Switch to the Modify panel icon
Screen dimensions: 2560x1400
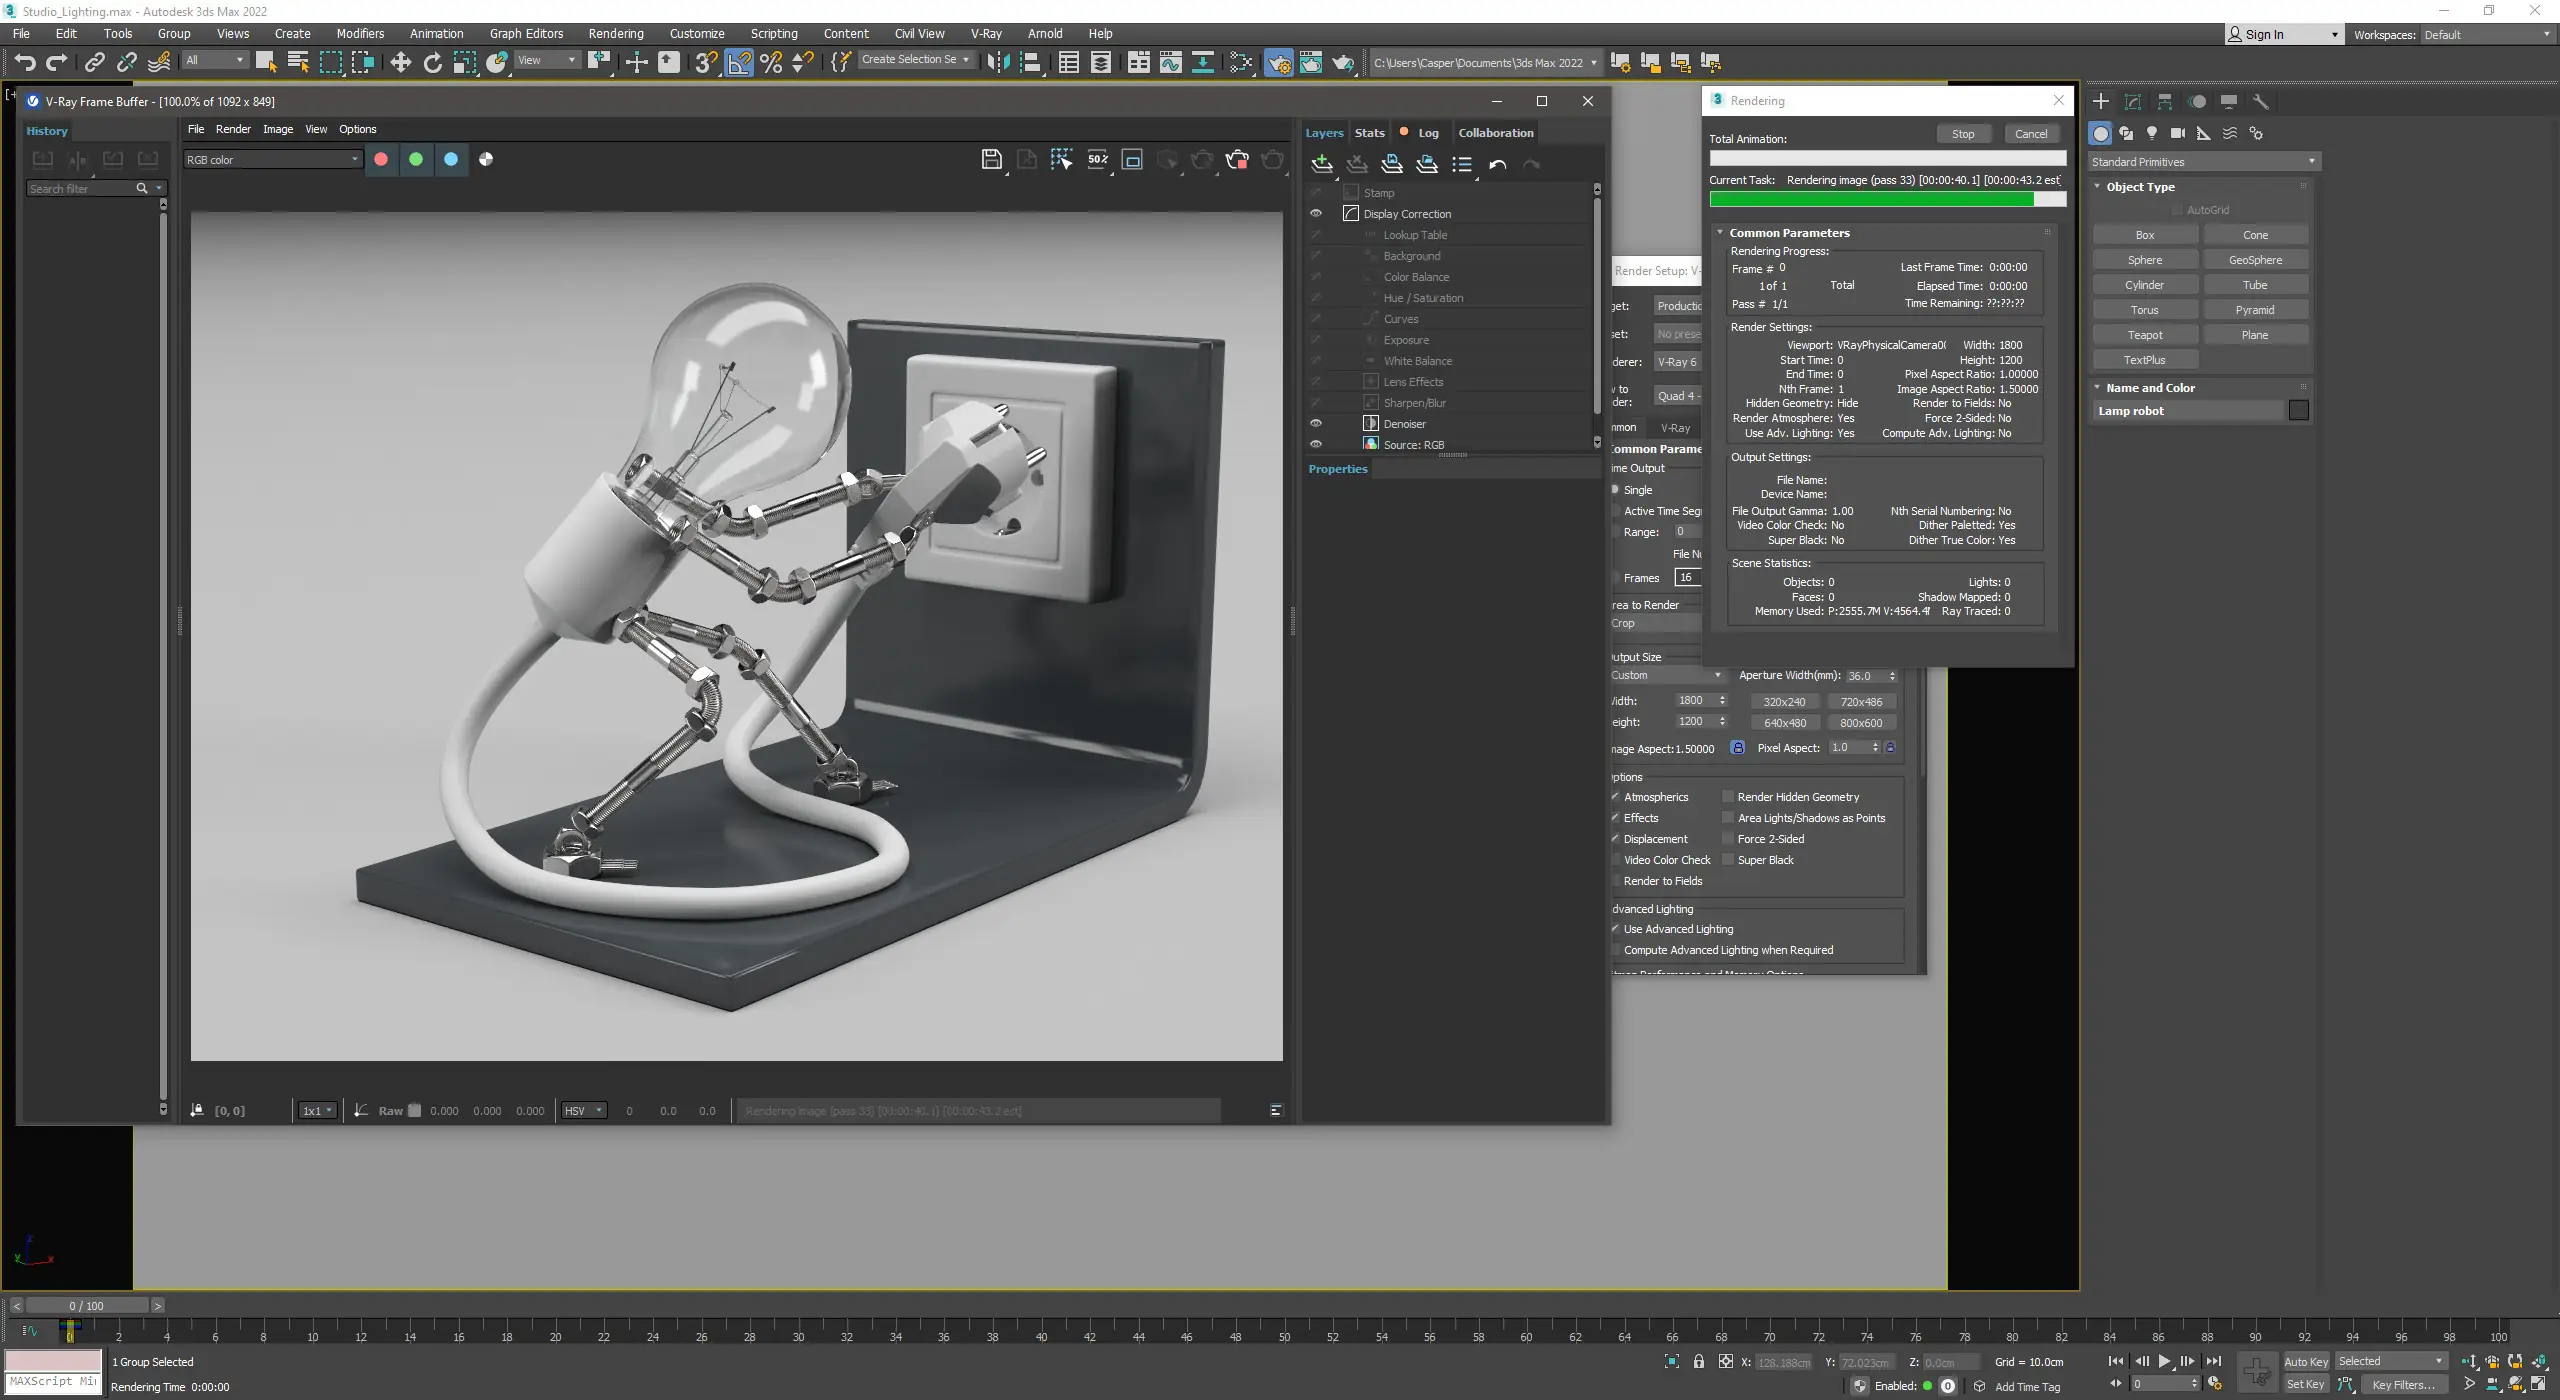(2133, 102)
